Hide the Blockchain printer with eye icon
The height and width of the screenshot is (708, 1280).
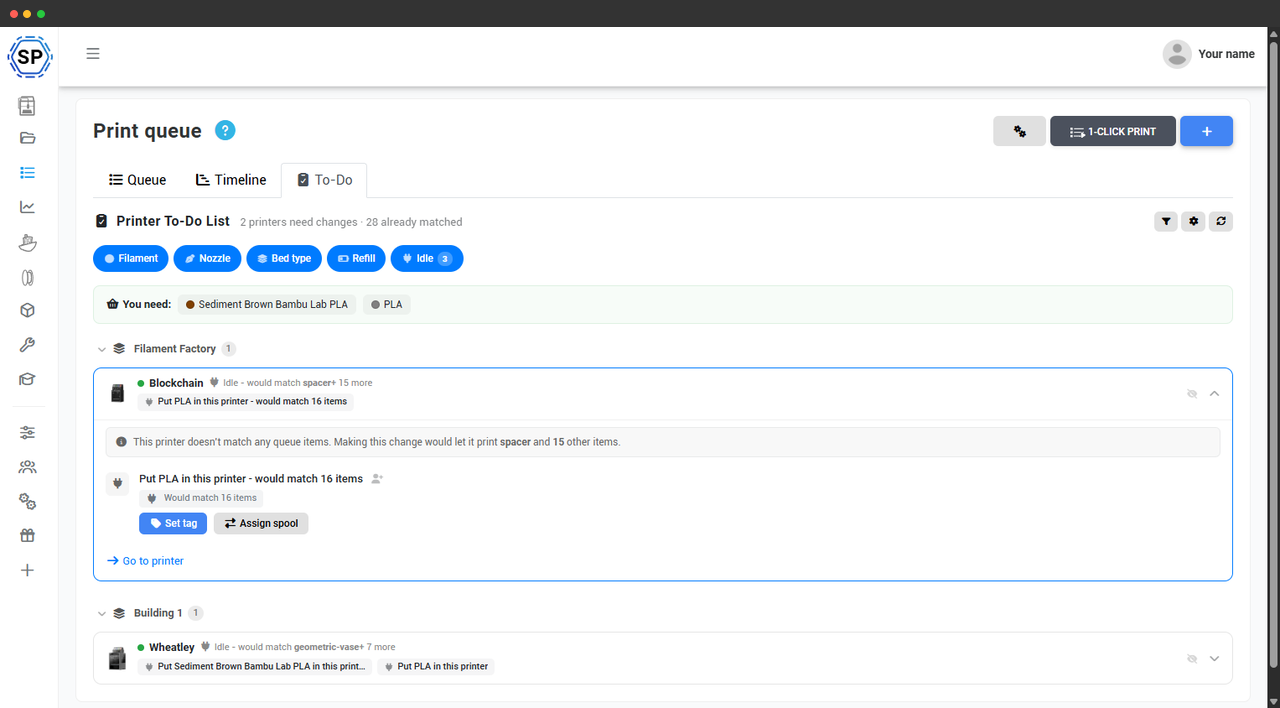pos(1192,394)
